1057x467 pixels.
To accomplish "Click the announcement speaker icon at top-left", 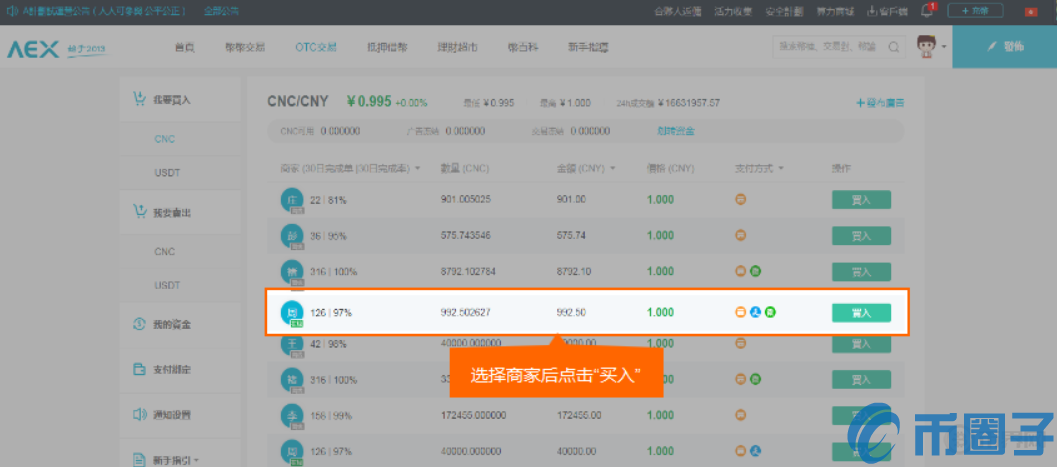I will pos(11,11).
